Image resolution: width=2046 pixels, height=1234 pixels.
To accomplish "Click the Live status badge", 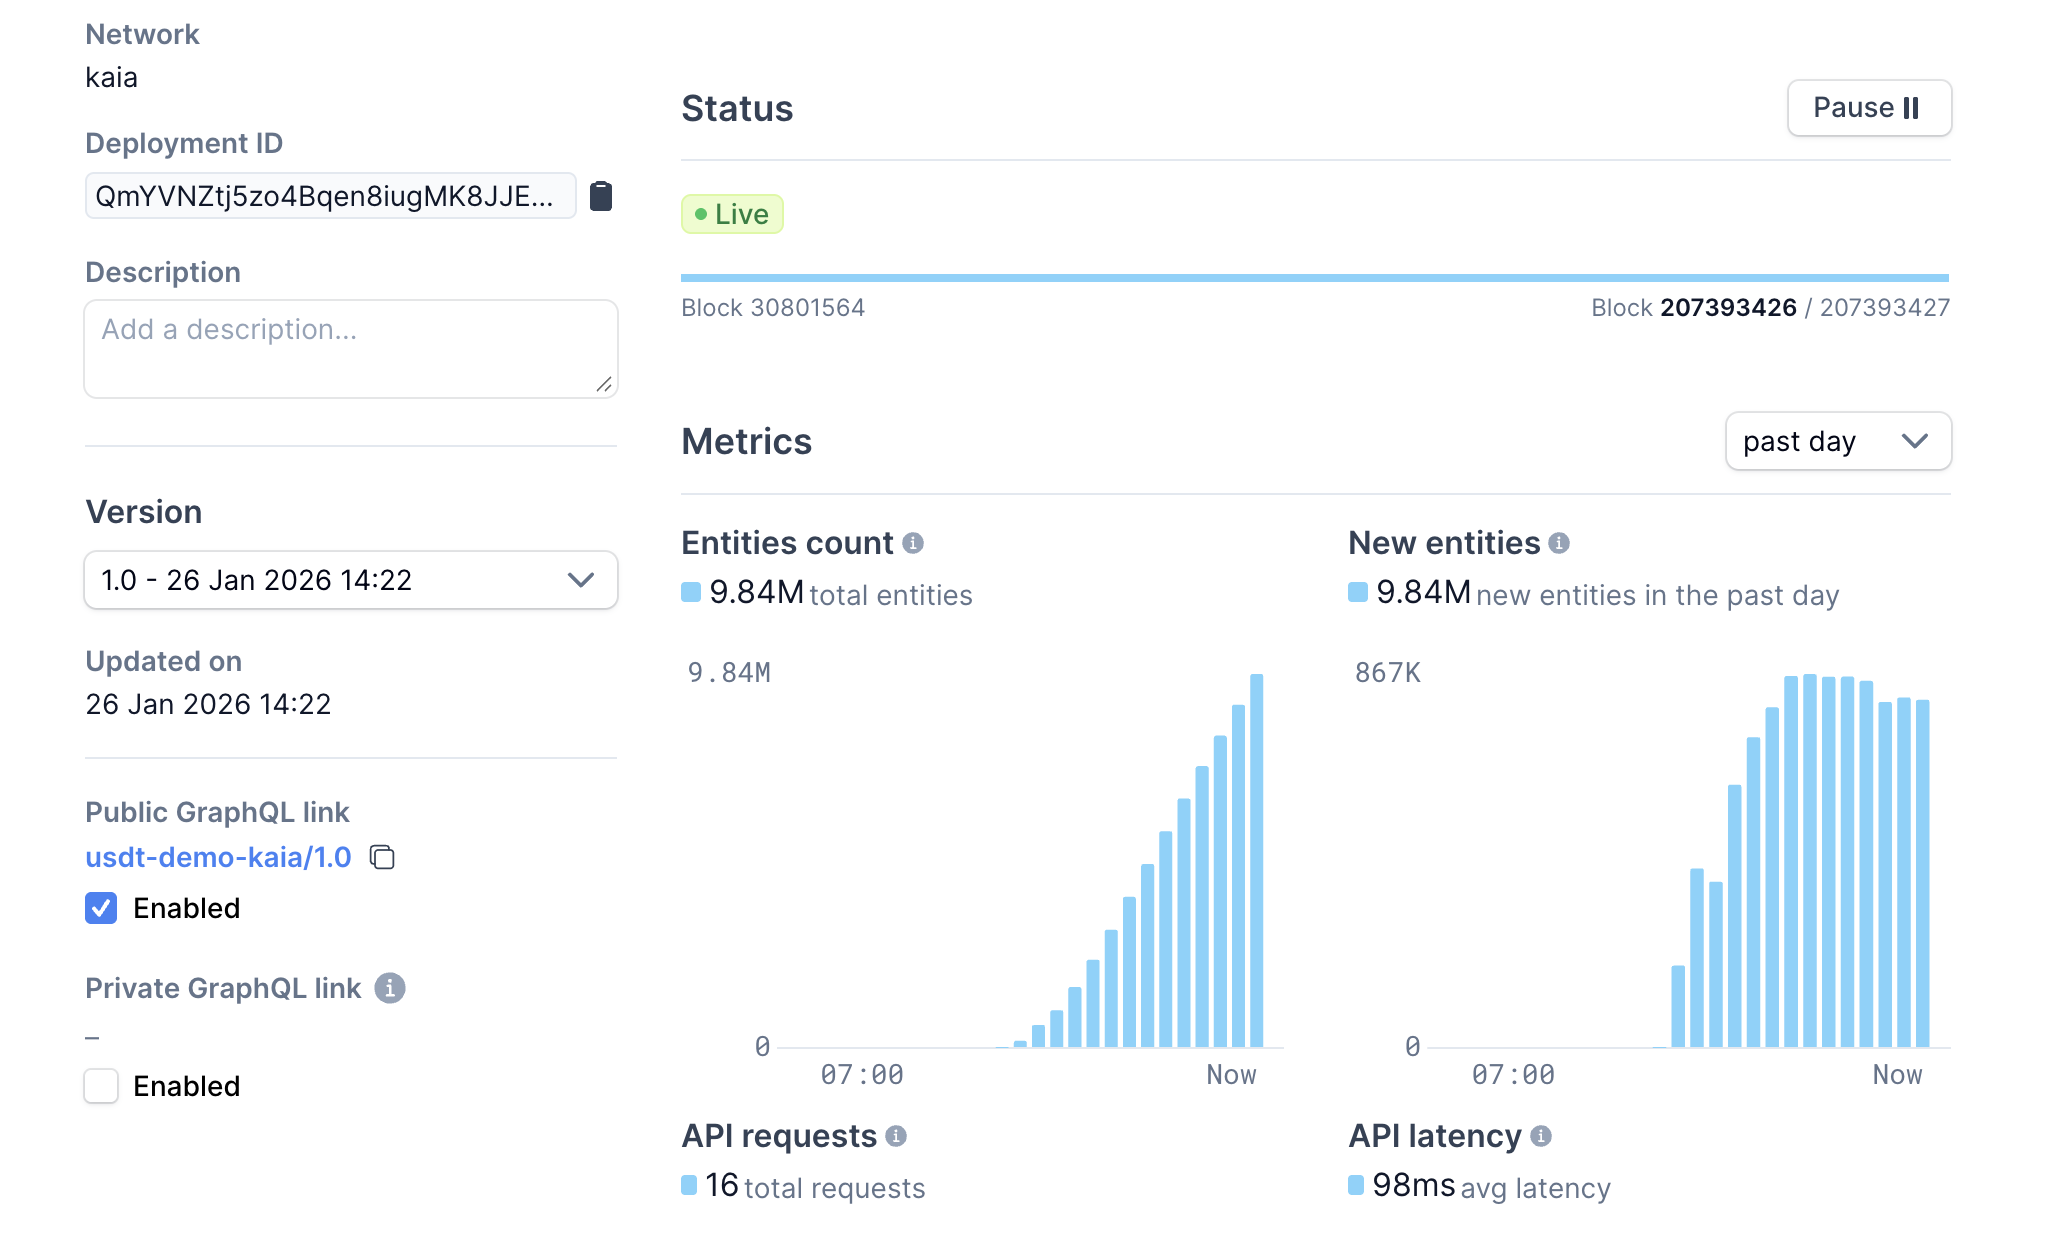I will coord(732,214).
